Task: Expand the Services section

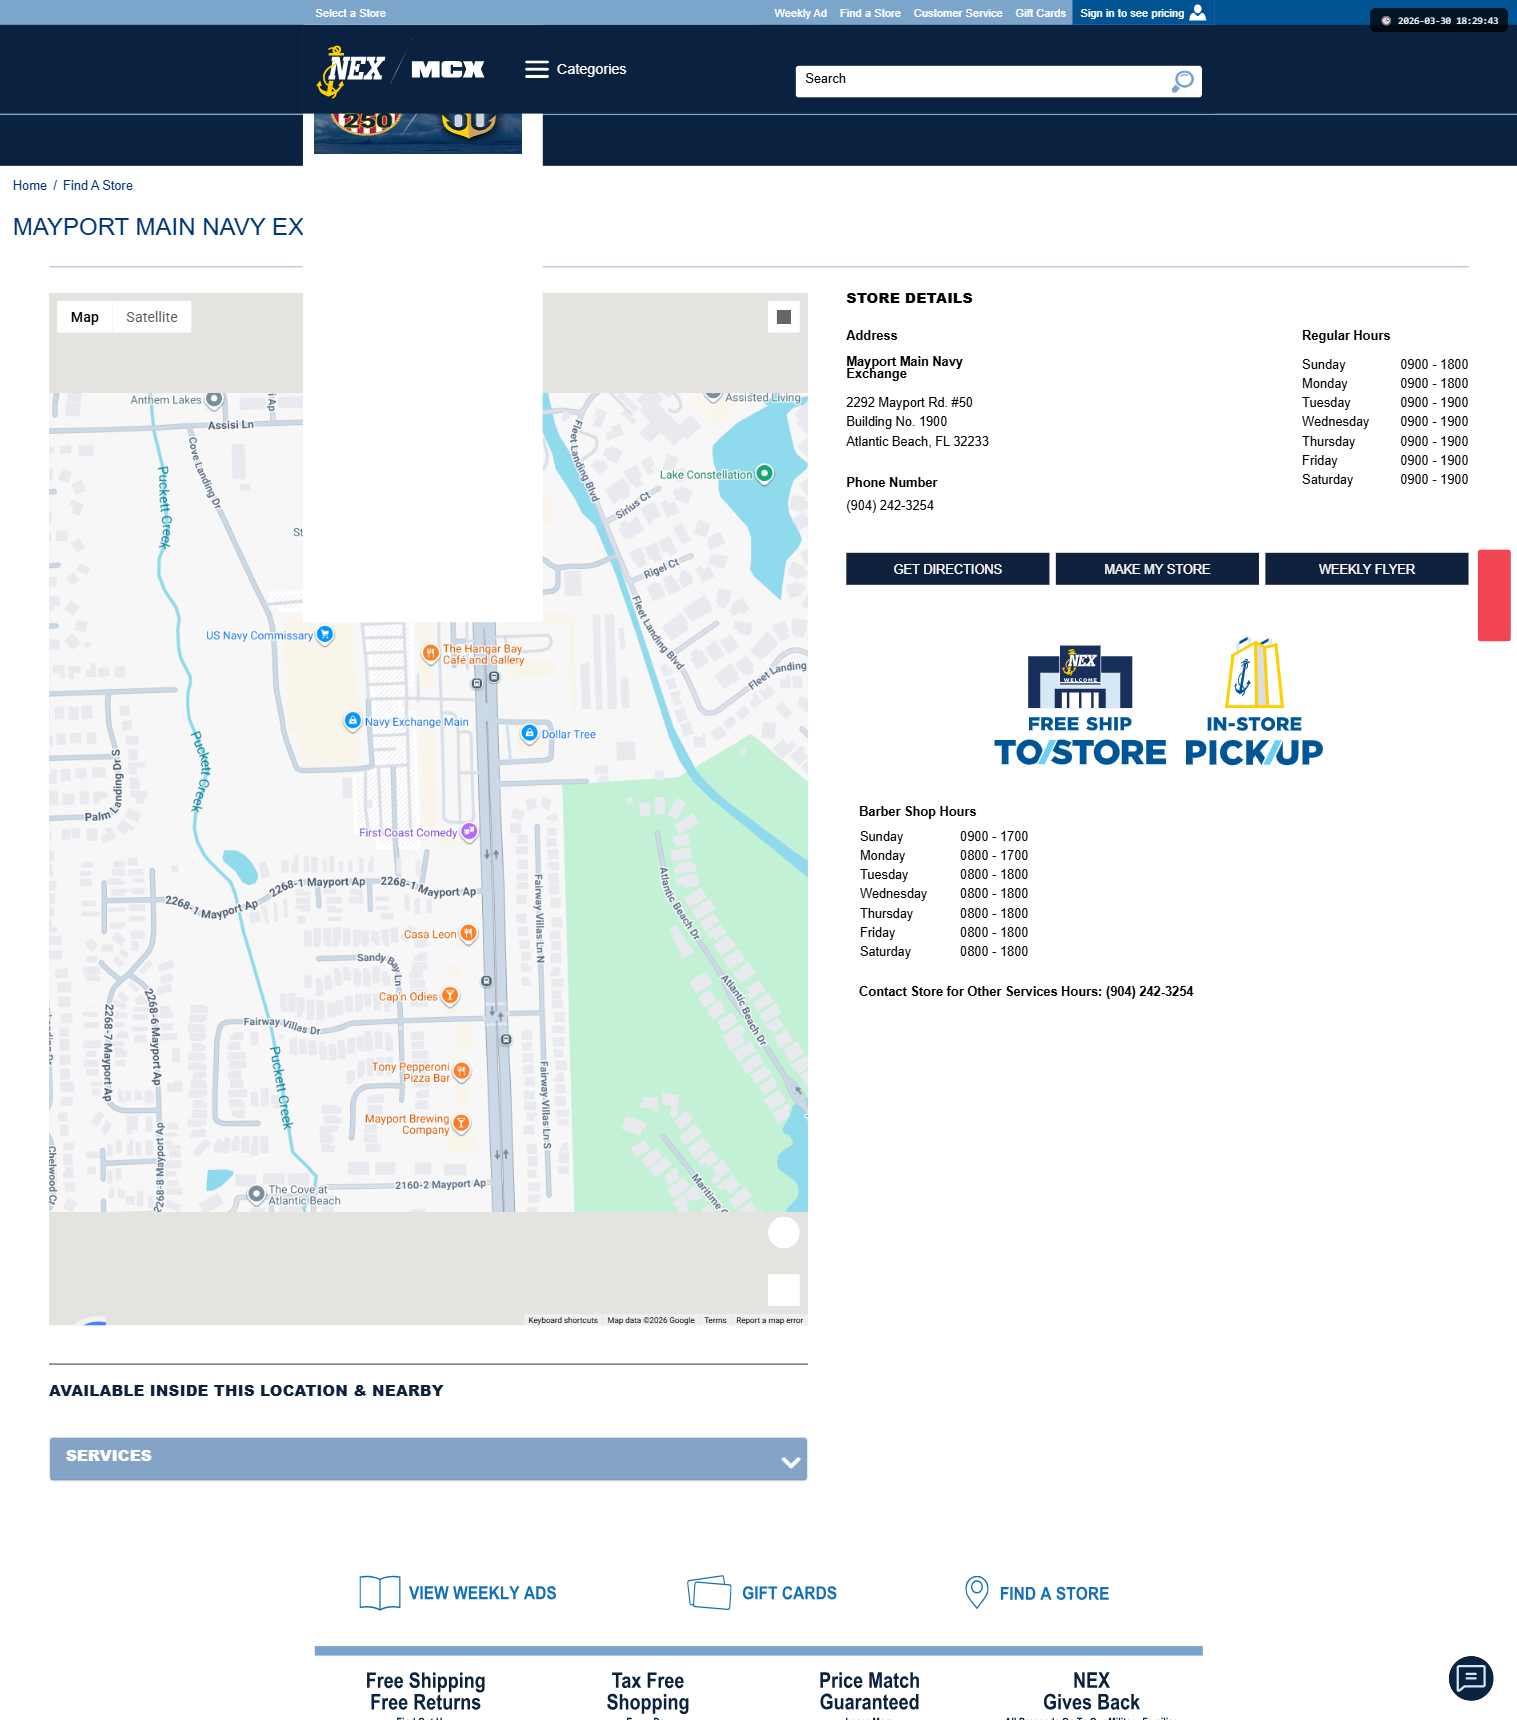Action: point(428,1459)
